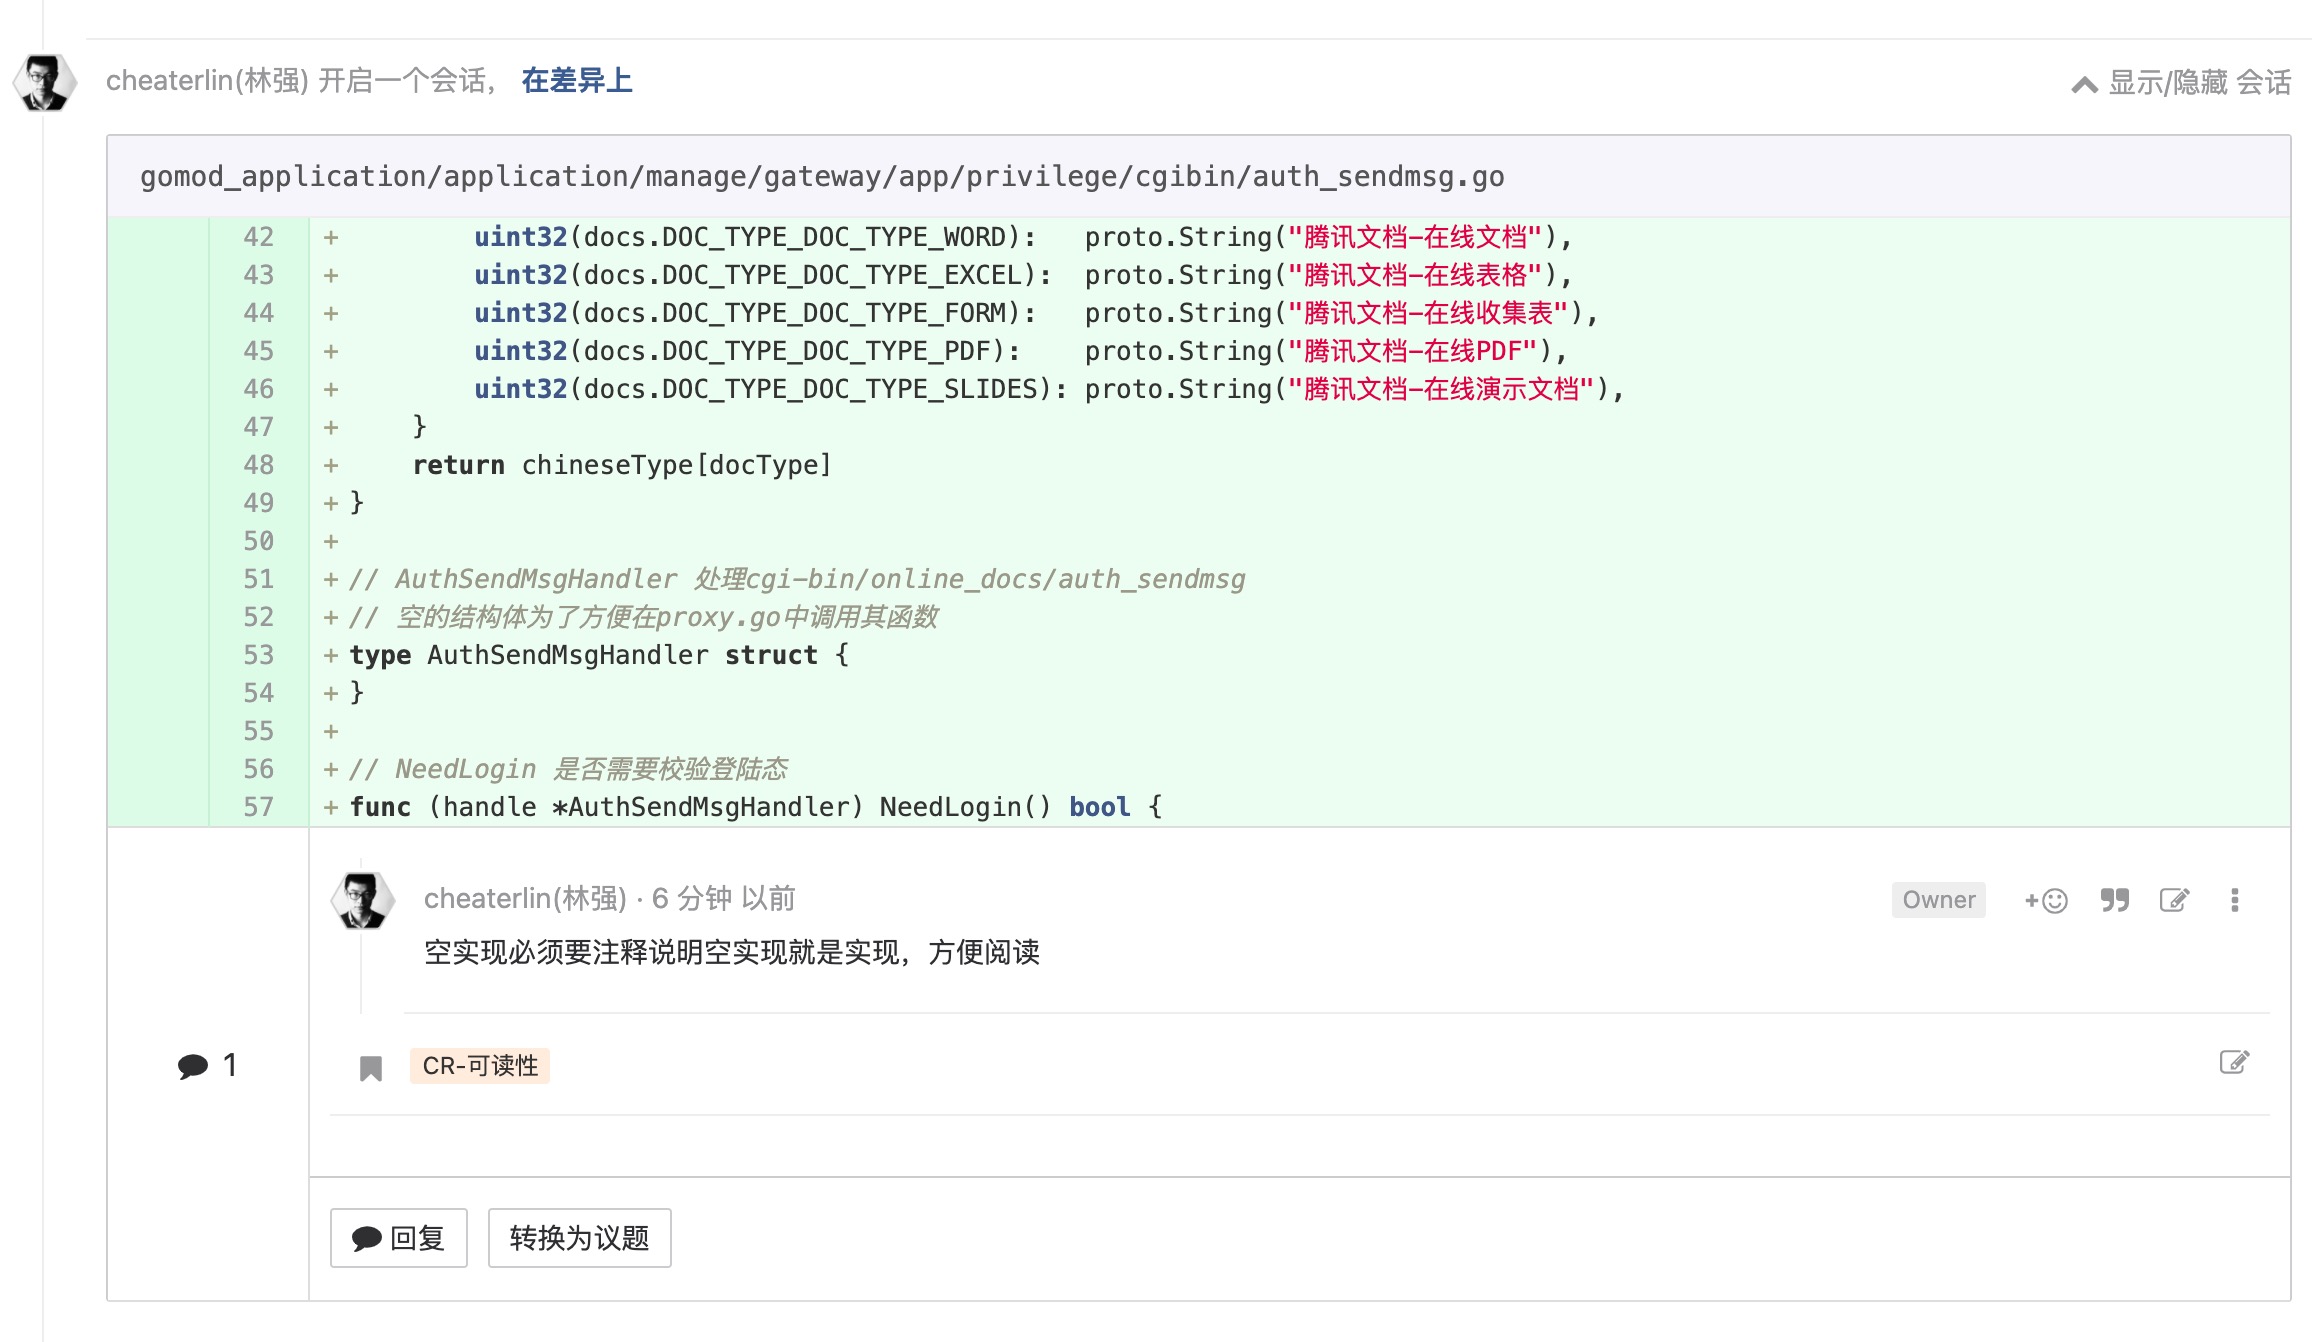Collapse conversation using chevron up arrow
The width and height of the screenshot is (2320, 1342).
[x=2084, y=84]
